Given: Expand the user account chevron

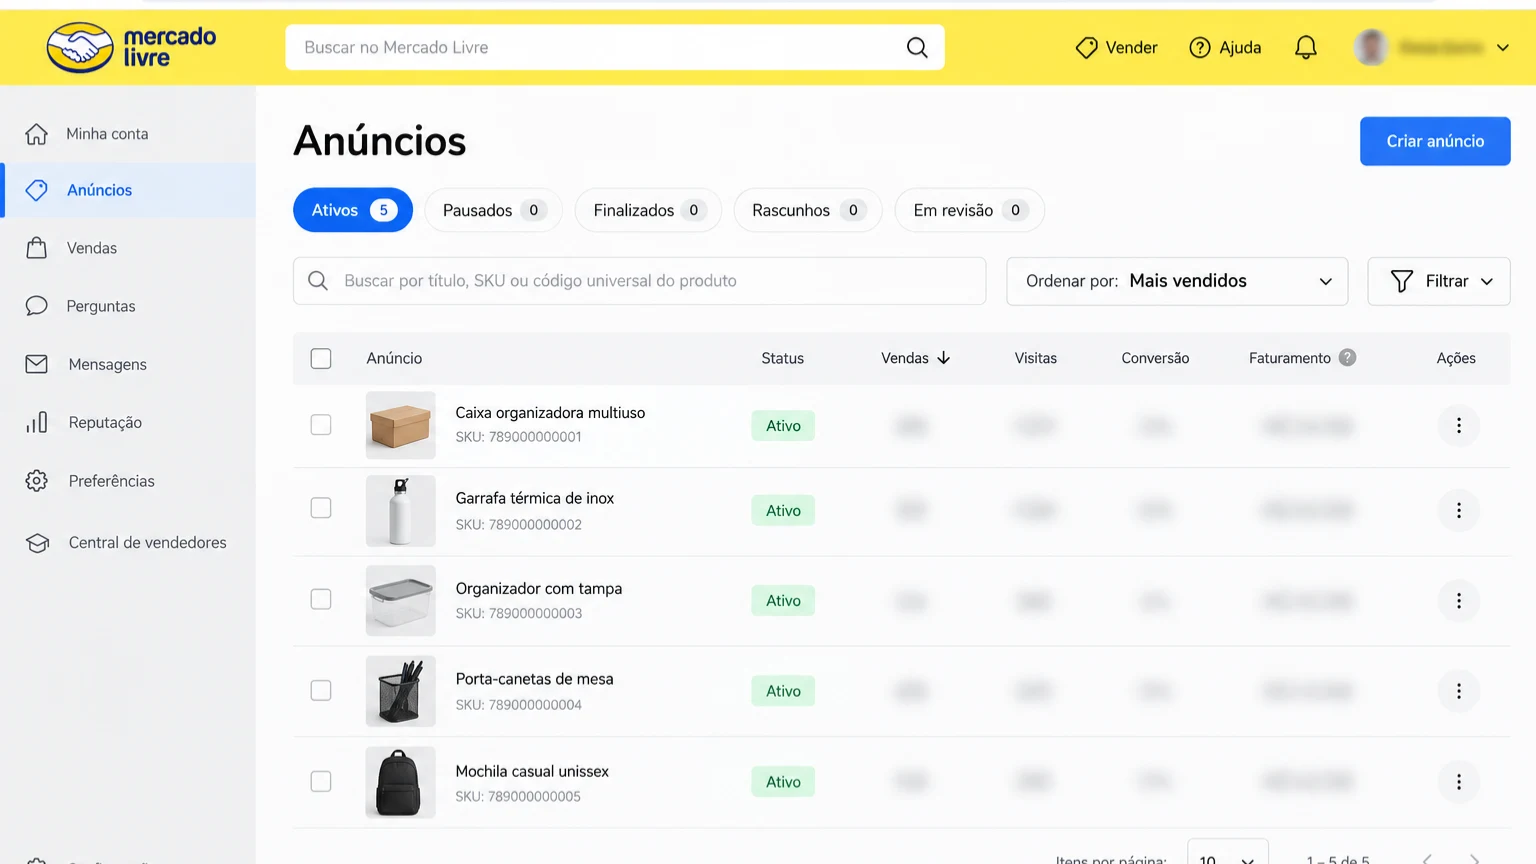Looking at the screenshot, I should pos(1503,47).
